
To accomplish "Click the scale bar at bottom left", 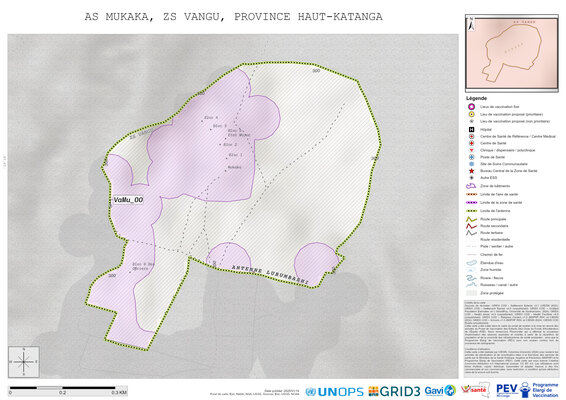I will pyautogui.click(x=68, y=390).
